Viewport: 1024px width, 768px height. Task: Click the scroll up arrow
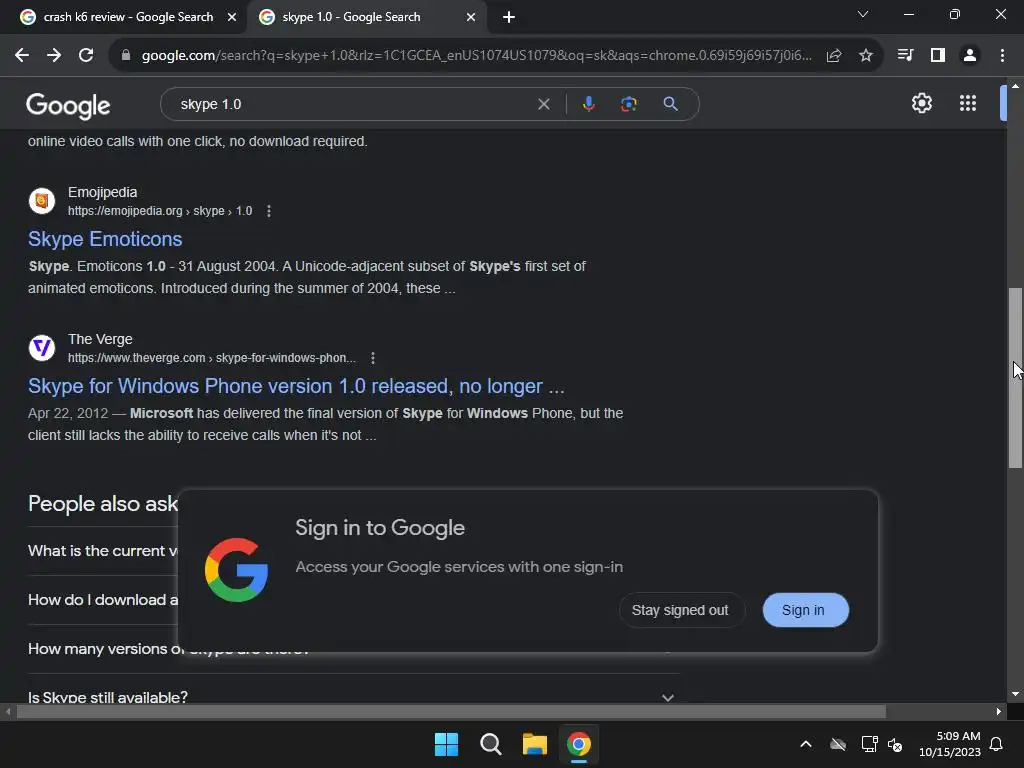1015,86
